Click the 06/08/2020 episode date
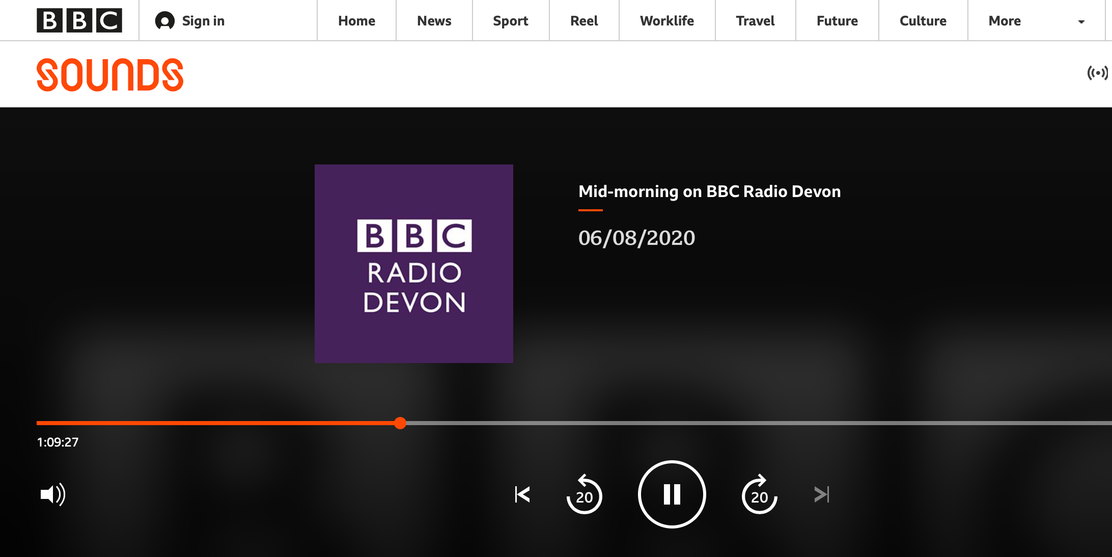The height and width of the screenshot is (557, 1112). 637,238
